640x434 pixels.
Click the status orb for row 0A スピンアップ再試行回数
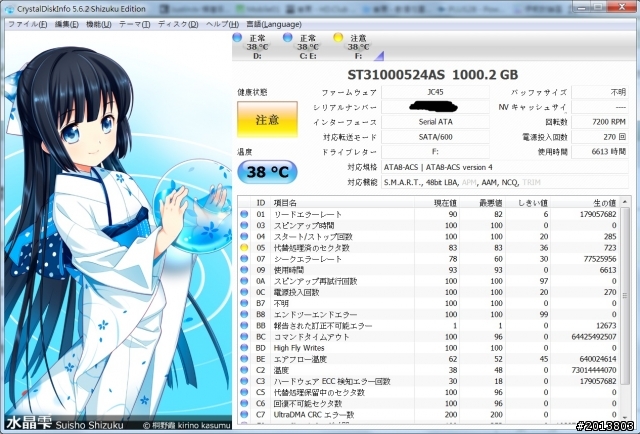point(244,281)
